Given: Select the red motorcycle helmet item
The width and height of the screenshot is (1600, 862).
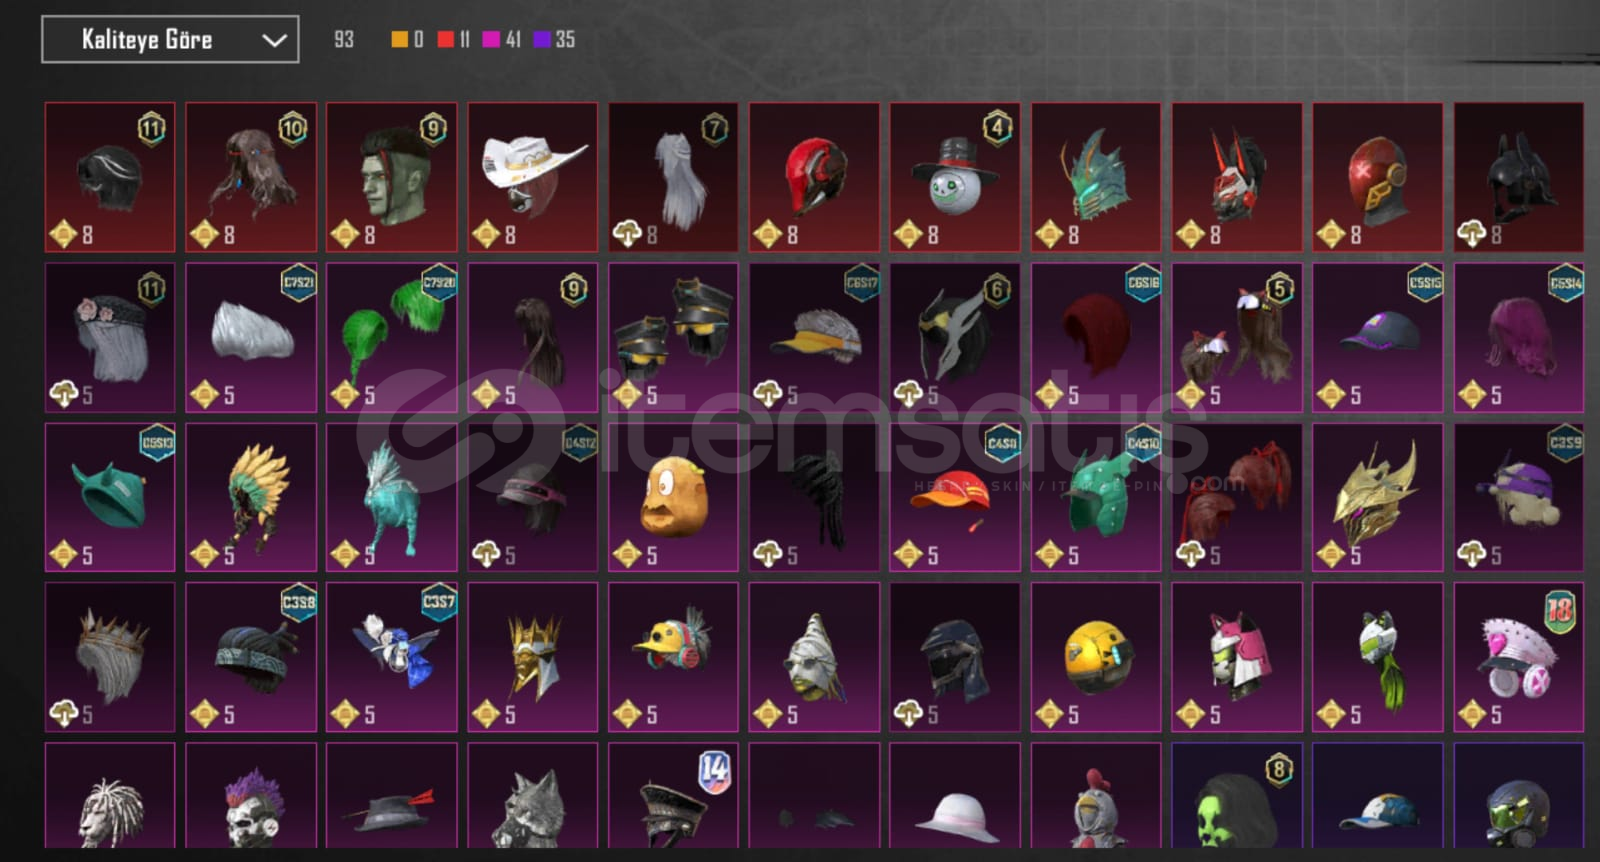Looking at the screenshot, I should [x=814, y=177].
